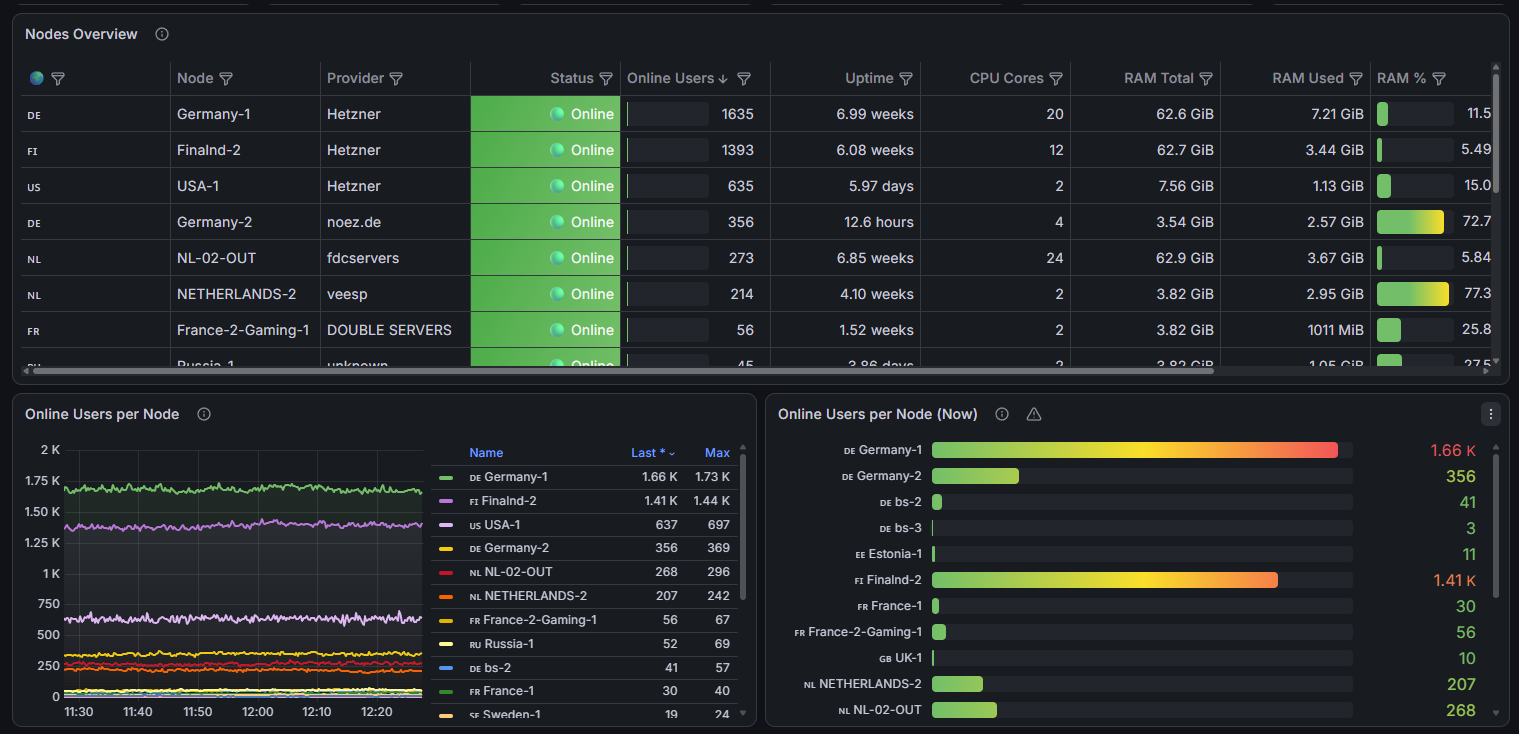Select the 12.6 hours uptime cell
Screen dimensions: 1519x734
click(846, 222)
